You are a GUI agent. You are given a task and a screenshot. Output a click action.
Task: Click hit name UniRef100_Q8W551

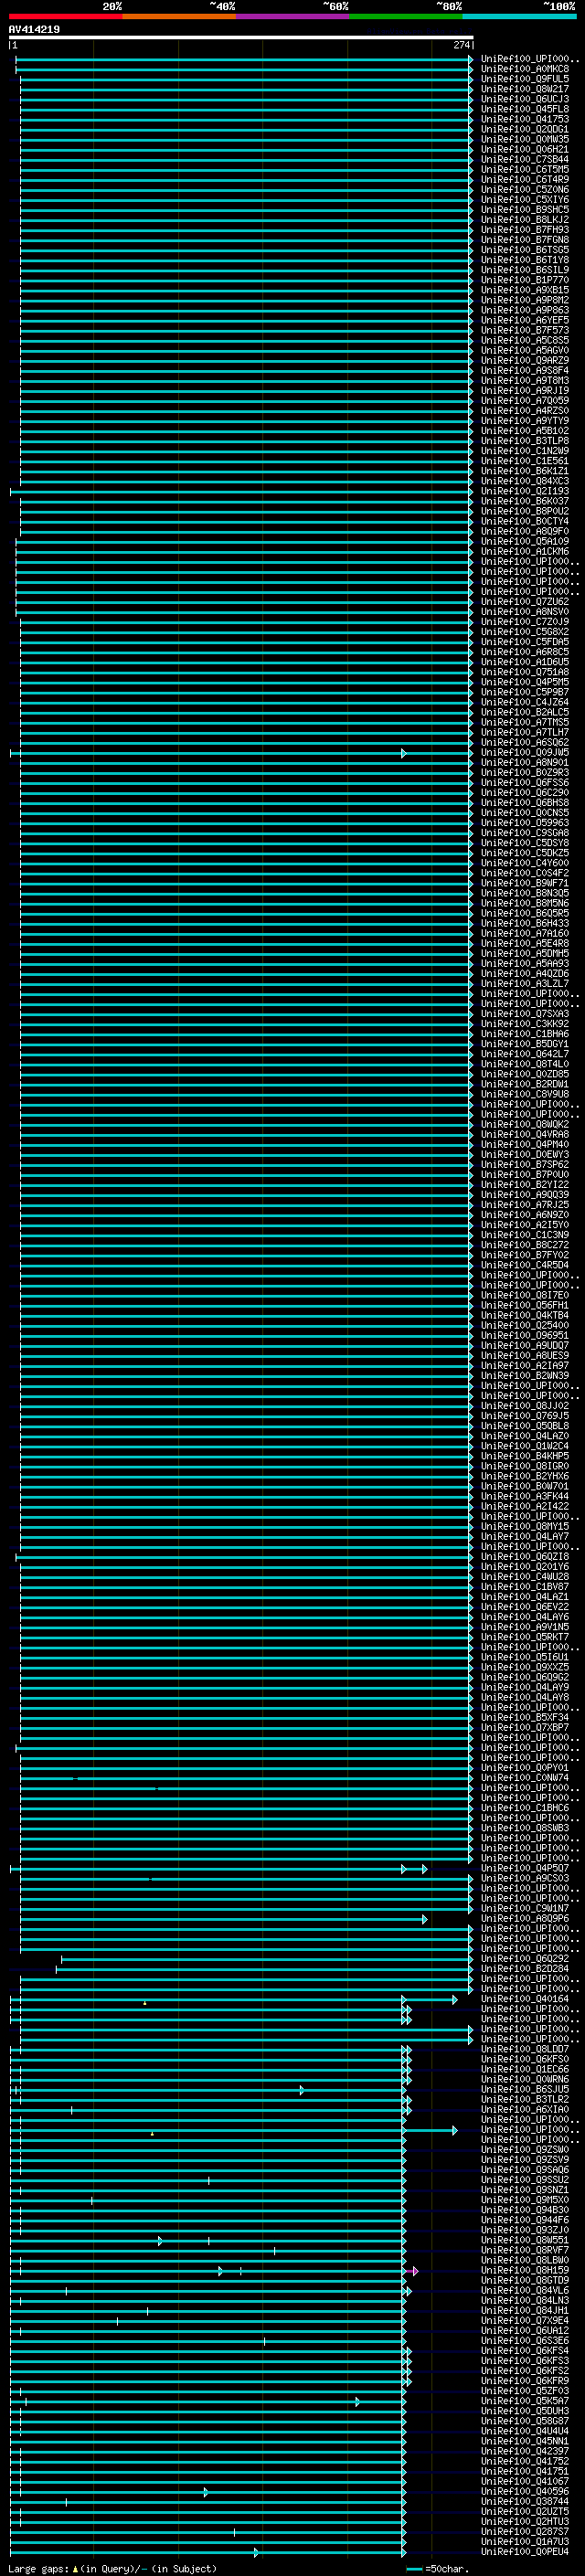[x=525, y=2240]
